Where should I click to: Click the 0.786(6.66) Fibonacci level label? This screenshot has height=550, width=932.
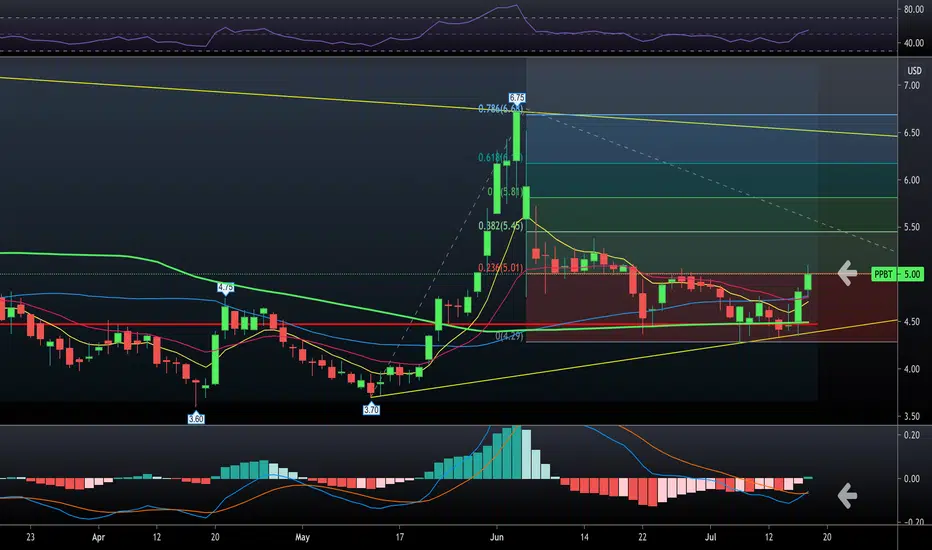(x=500, y=109)
